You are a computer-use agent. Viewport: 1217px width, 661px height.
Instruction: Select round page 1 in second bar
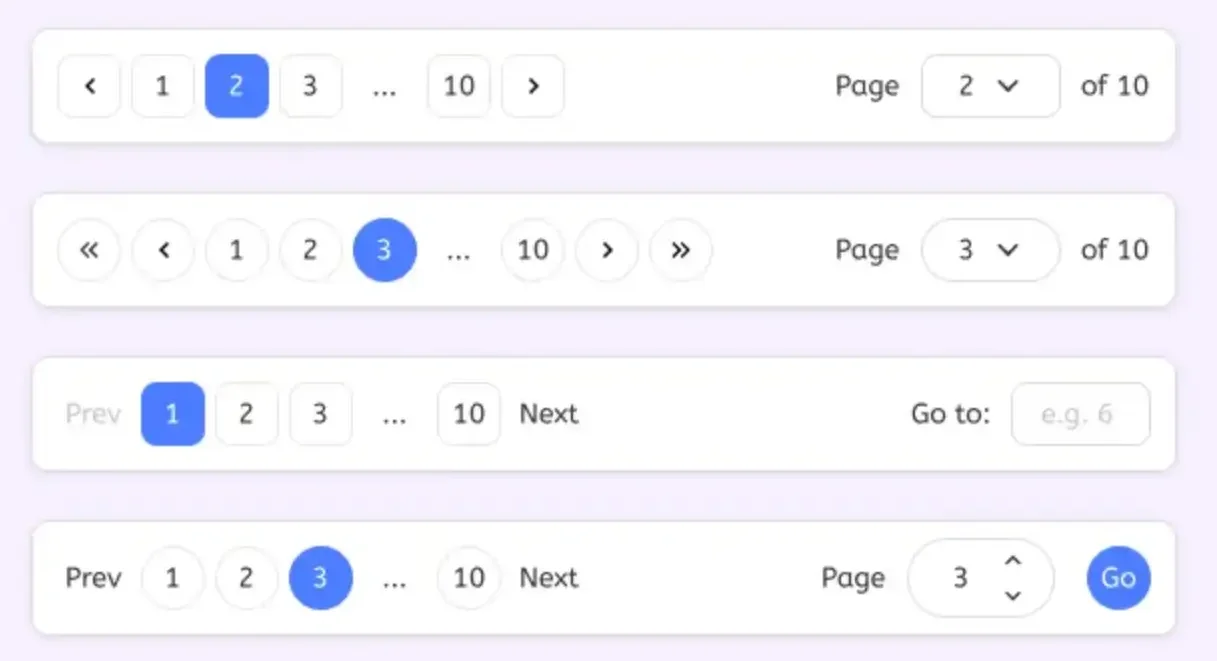(x=237, y=250)
